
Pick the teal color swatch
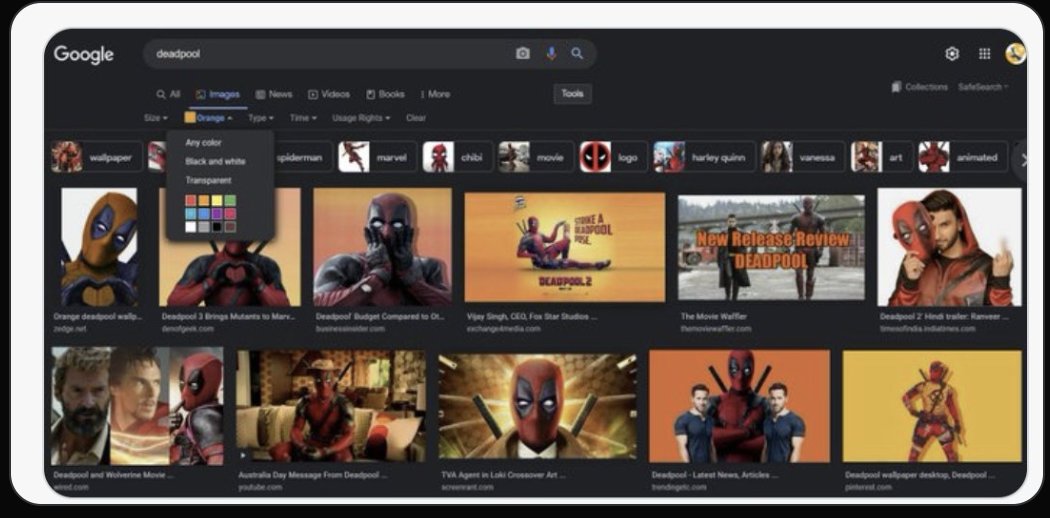[191, 213]
